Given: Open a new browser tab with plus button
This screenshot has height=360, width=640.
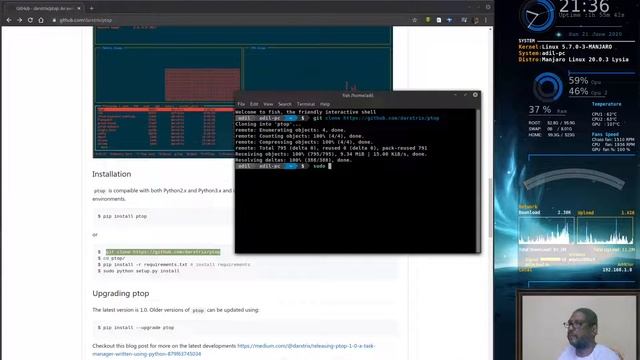Looking at the screenshot, I should pyautogui.click(x=91, y=8).
